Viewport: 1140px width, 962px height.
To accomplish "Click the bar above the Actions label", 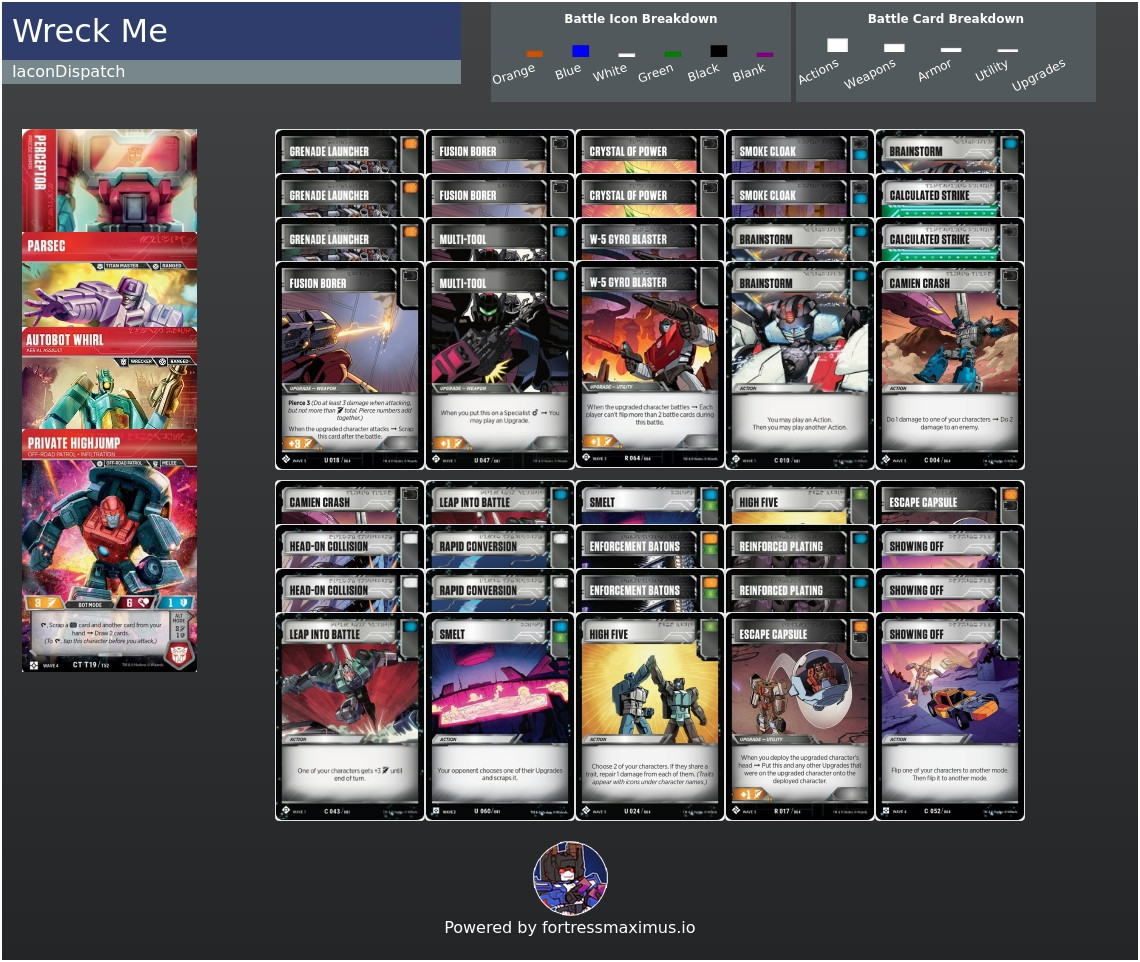I will point(838,45).
